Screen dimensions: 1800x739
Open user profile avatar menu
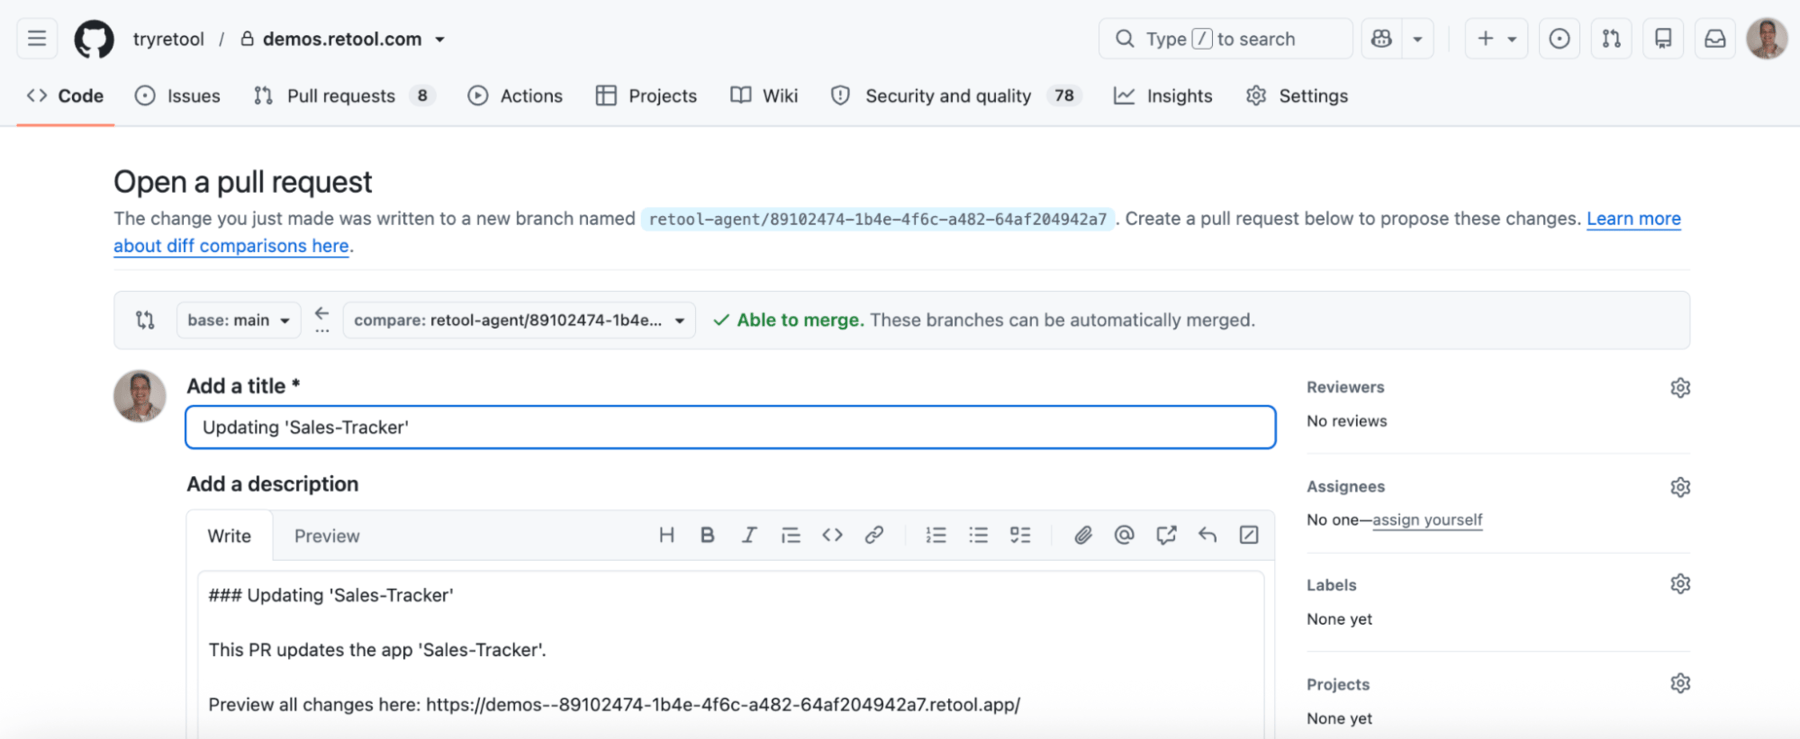pyautogui.click(x=1767, y=39)
